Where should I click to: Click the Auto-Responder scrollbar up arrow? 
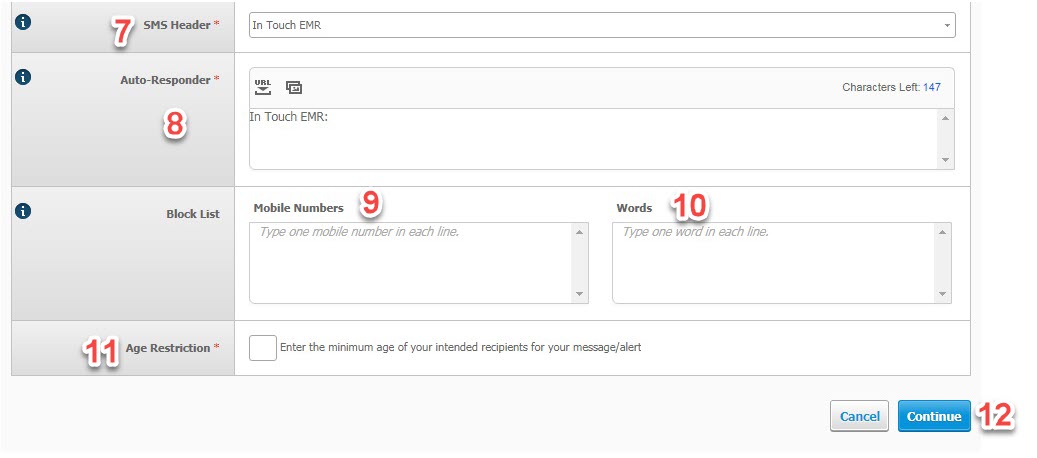(945, 118)
